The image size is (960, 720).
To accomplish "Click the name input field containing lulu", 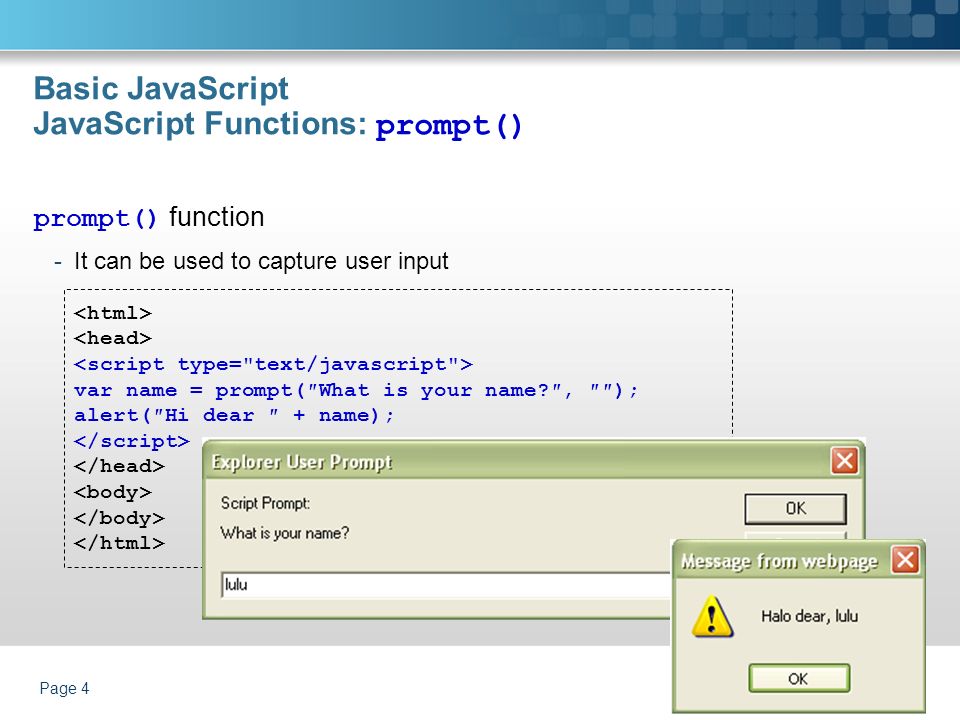I will [x=446, y=585].
